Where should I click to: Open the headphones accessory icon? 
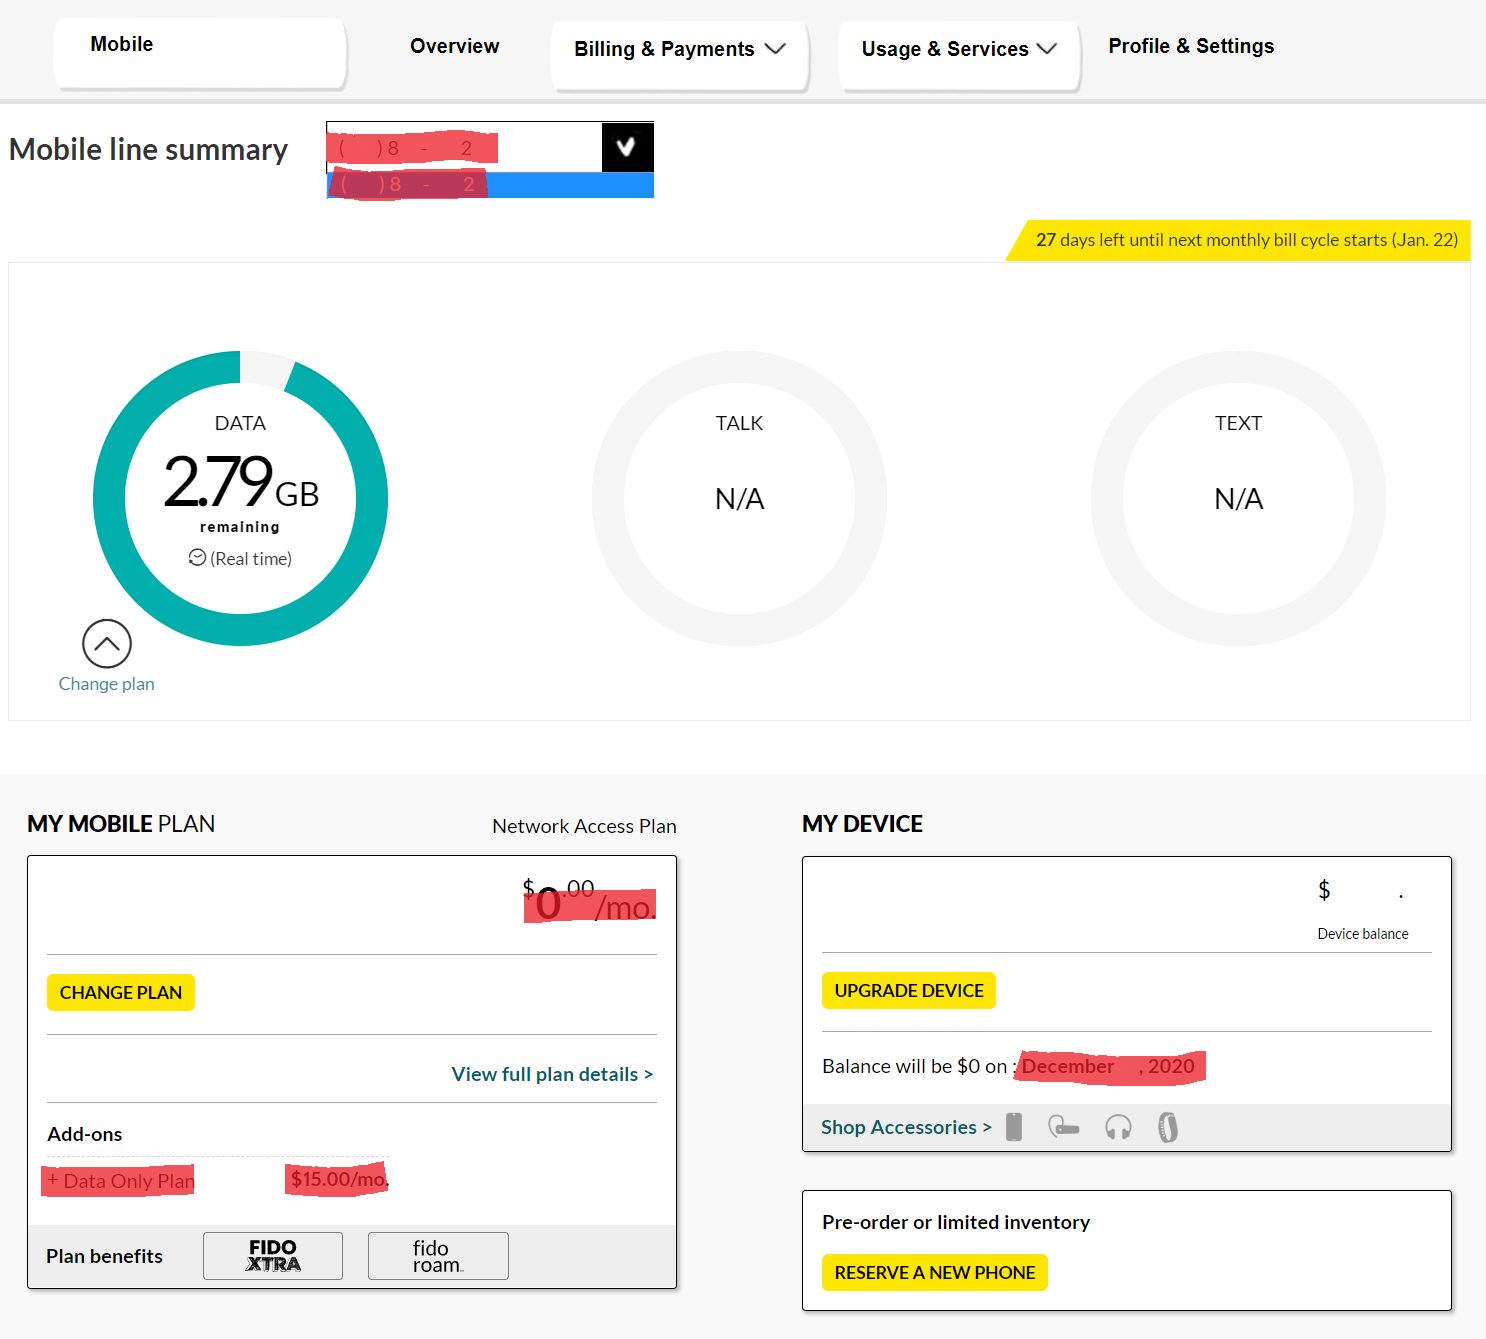coord(1117,1126)
